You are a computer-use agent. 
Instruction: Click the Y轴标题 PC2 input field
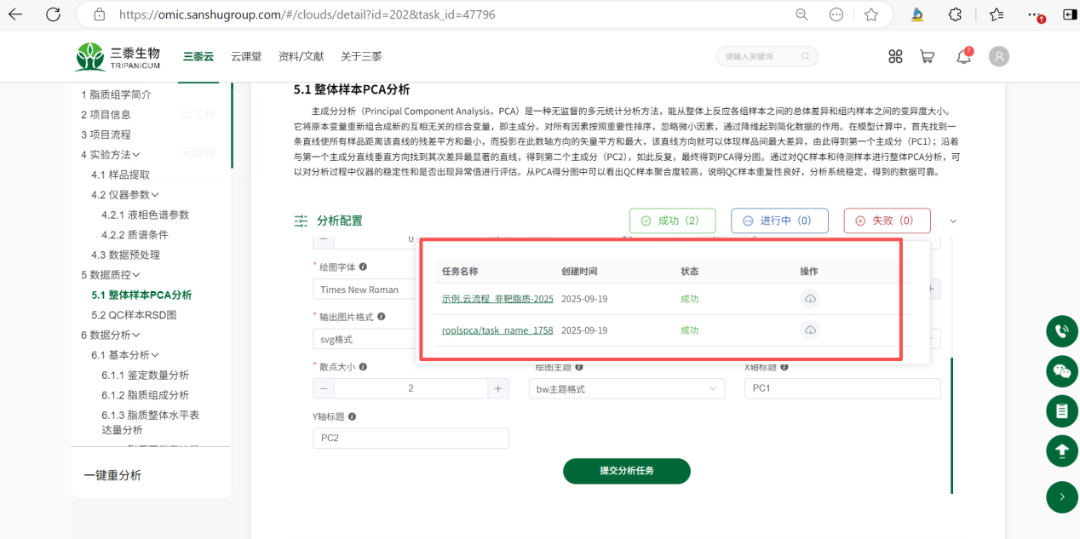click(410, 439)
